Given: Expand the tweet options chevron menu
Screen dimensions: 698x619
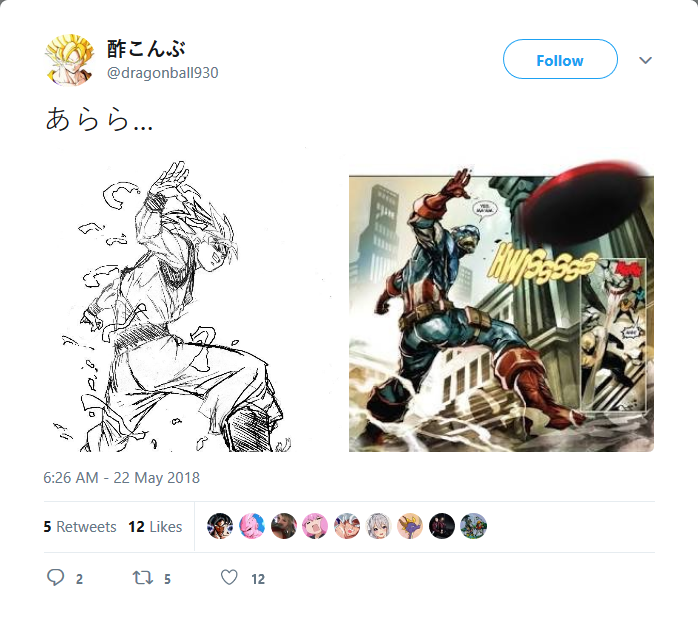Looking at the screenshot, I should pos(645,60).
